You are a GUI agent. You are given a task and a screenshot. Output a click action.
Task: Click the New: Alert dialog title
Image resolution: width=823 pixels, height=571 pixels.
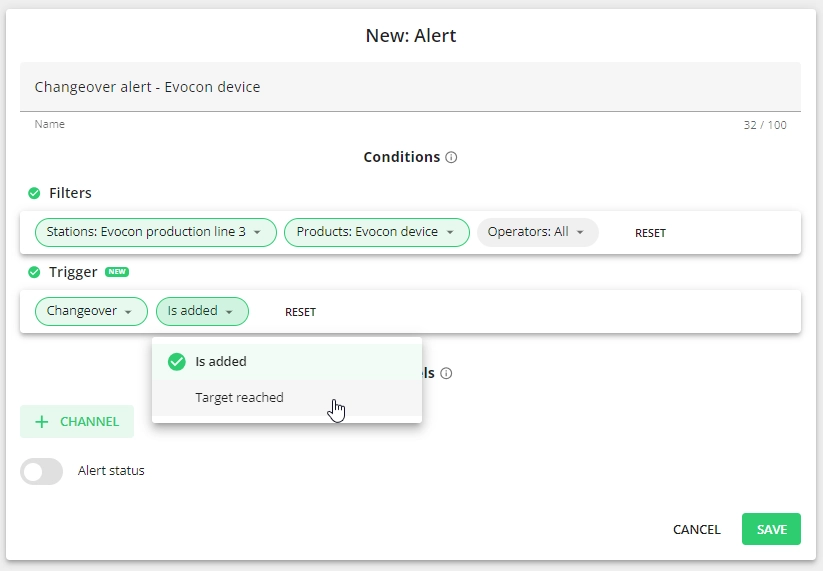pos(411,36)
